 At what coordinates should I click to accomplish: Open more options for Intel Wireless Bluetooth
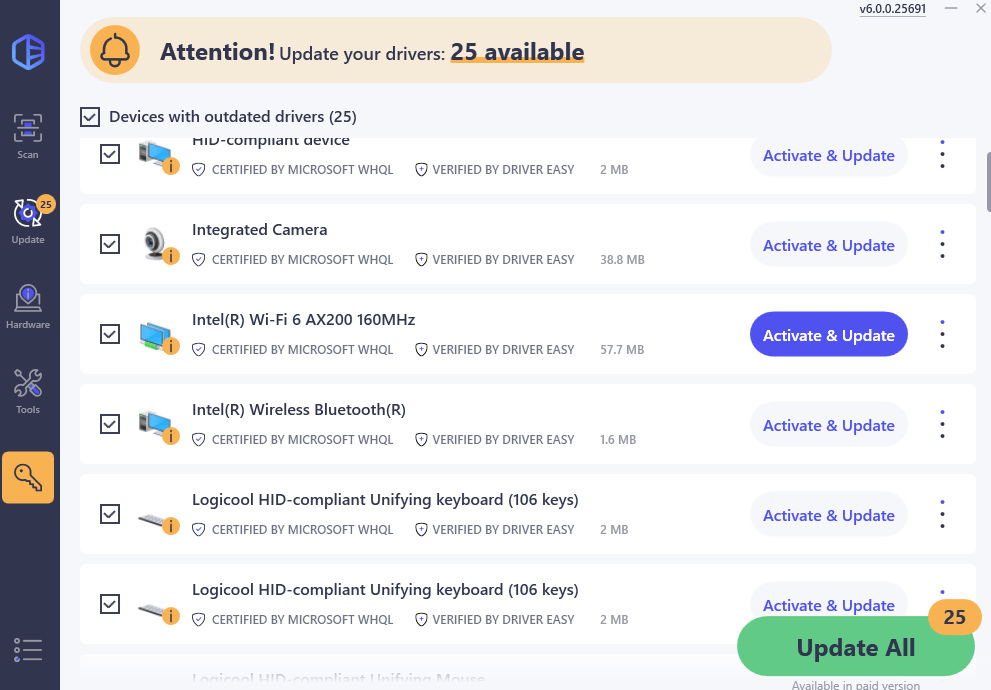pyautogui.click(x=942, y=425)
